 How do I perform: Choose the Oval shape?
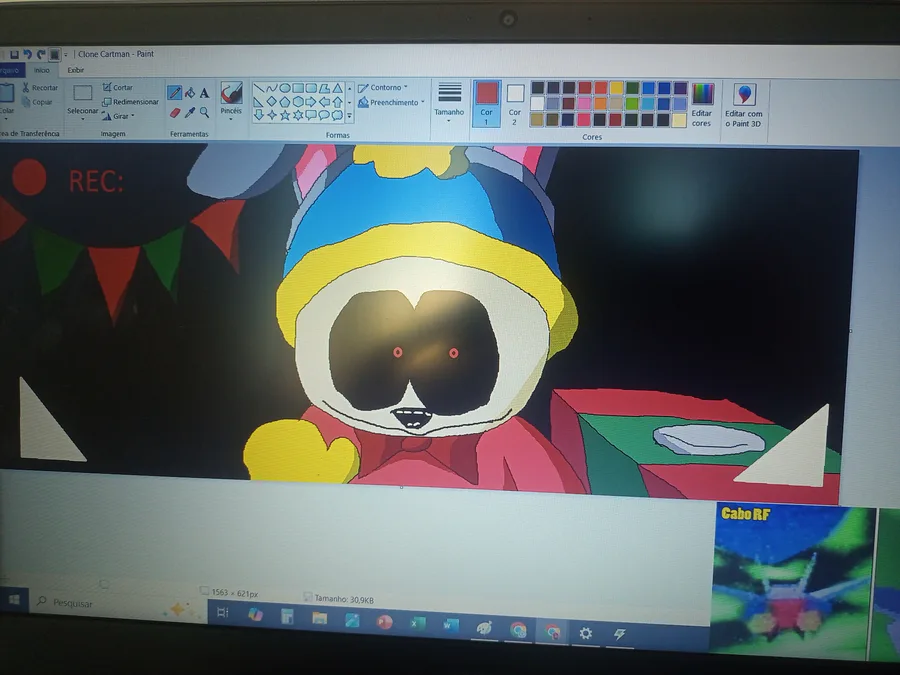point(285,88)
